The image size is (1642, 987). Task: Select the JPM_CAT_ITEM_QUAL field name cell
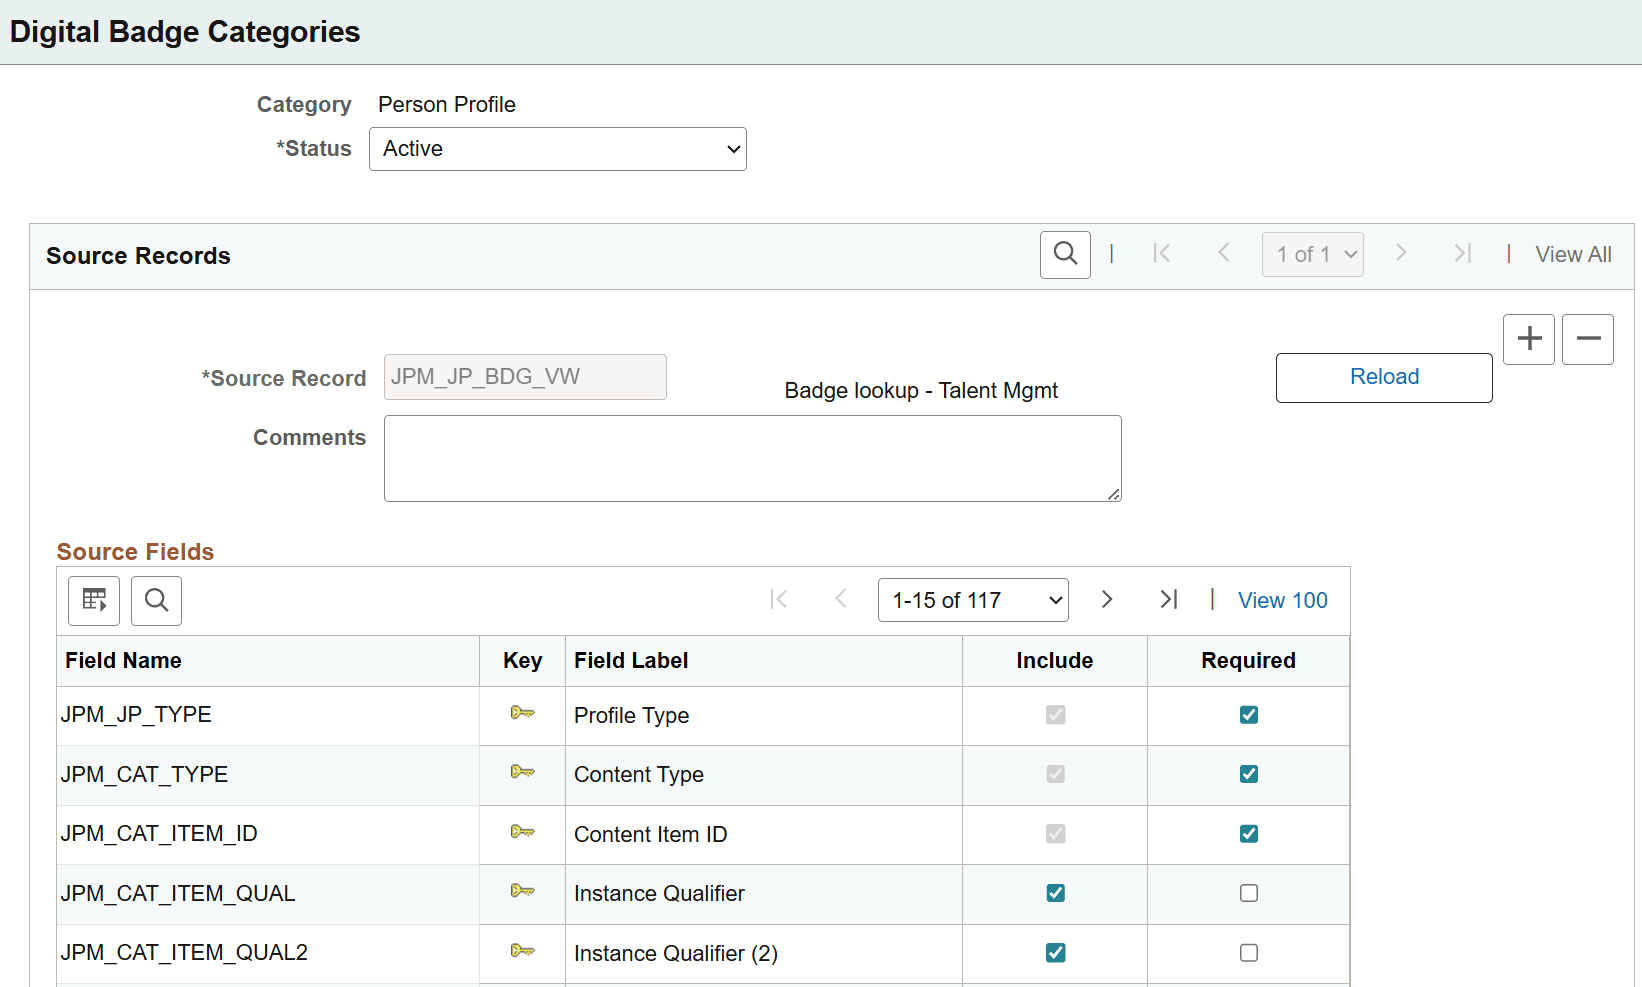pyautogui.click(x=178, y=893)
